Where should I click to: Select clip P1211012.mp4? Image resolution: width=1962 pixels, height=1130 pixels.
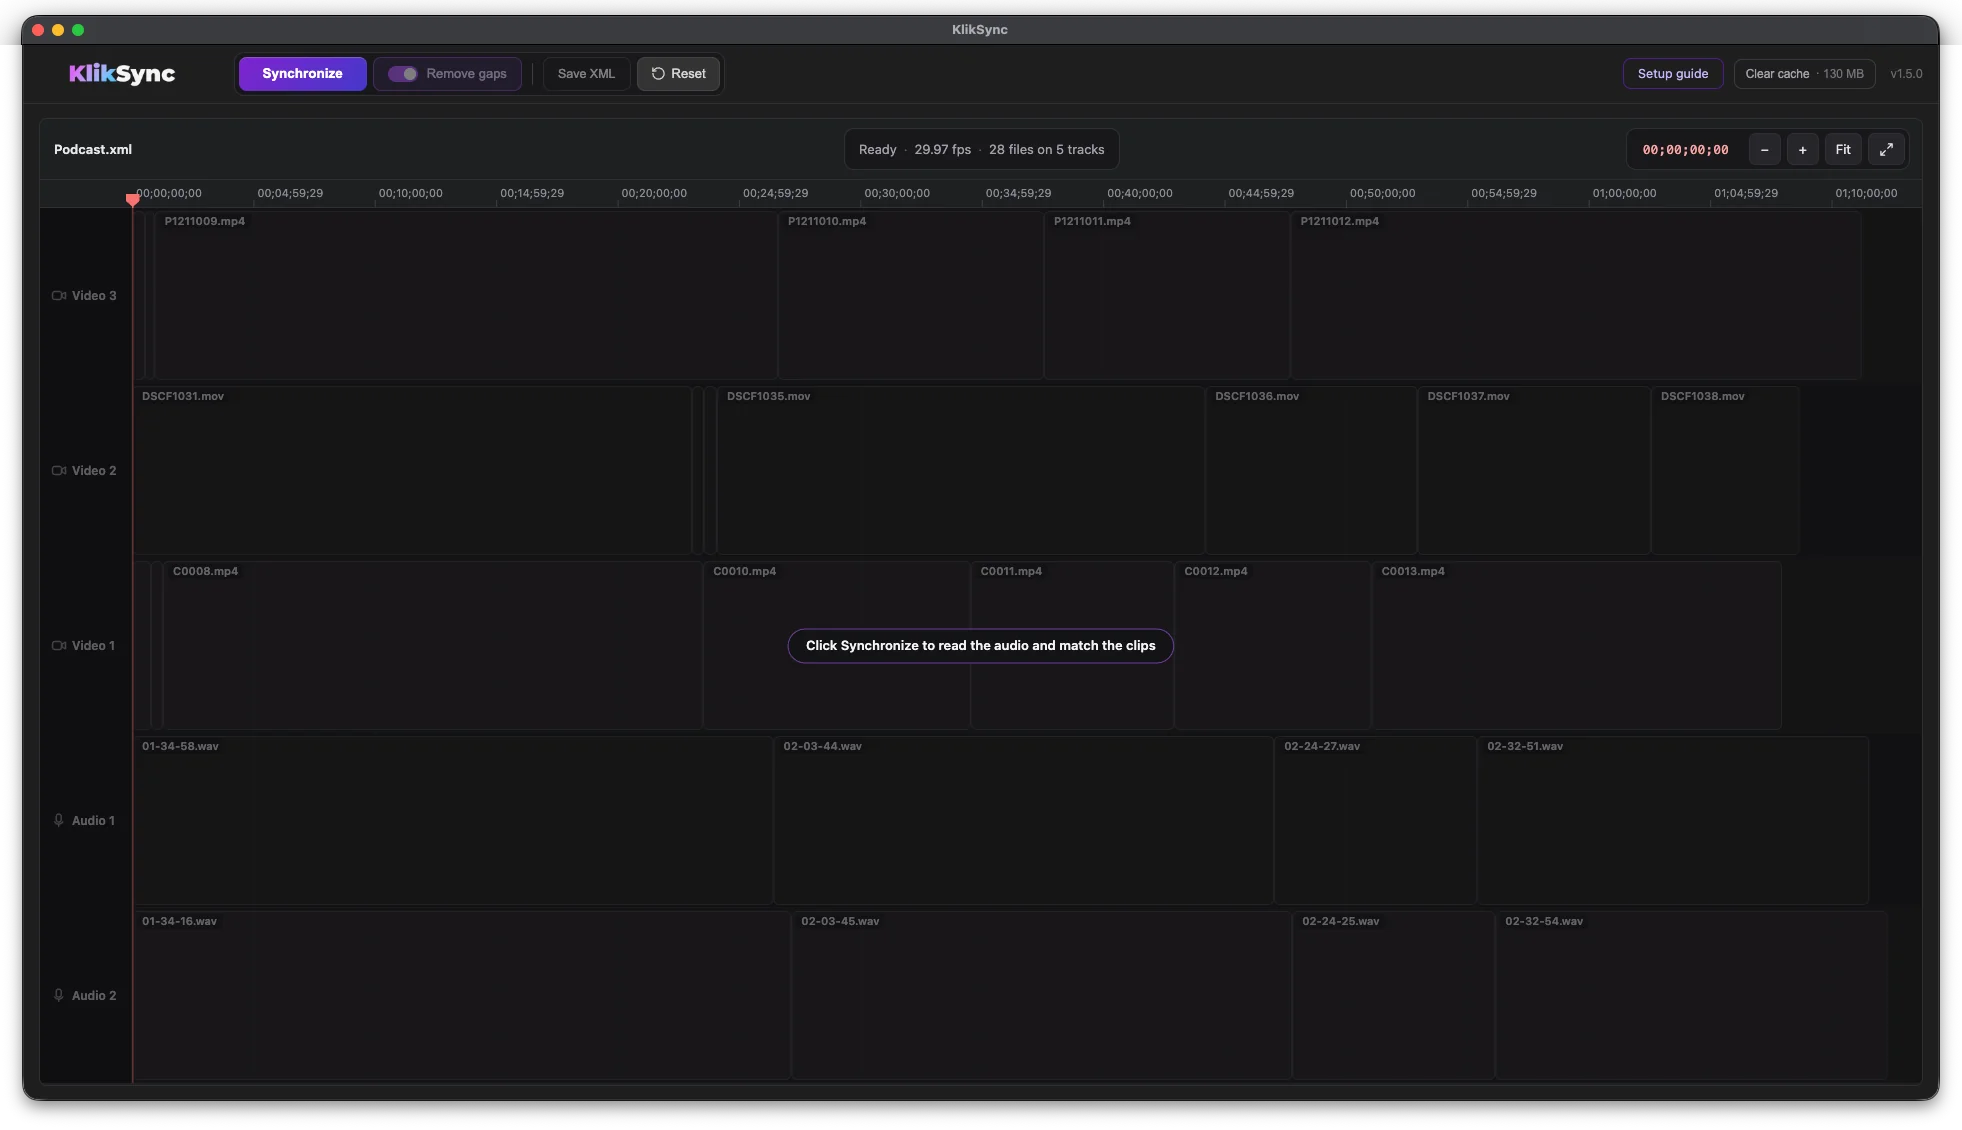pos(1575,296)
